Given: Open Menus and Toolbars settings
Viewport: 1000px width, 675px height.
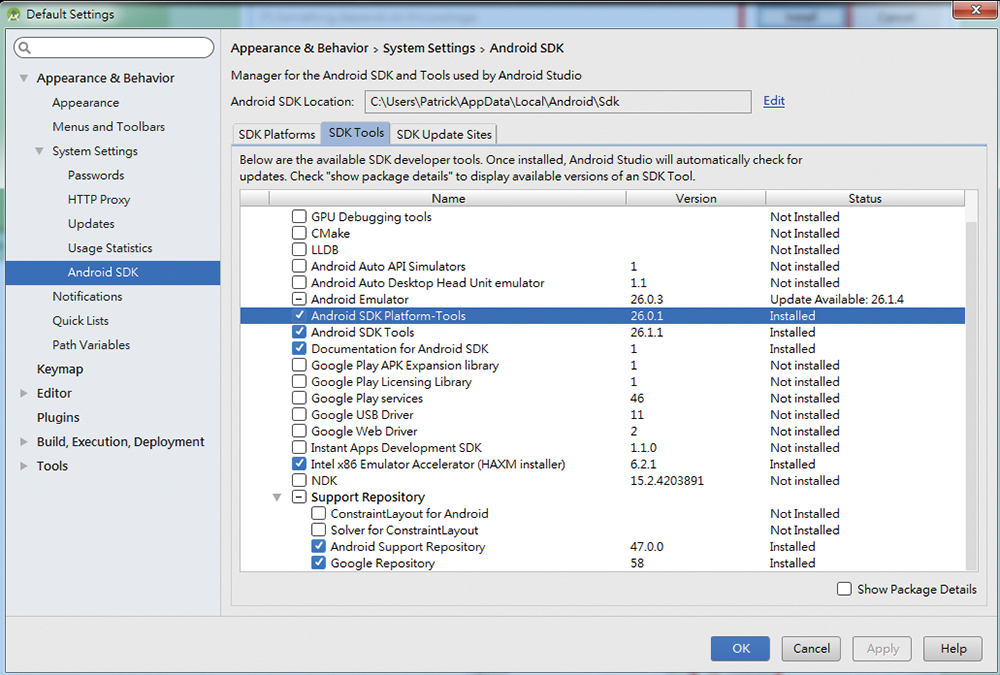Looking at the screenshot, I should click(x=108, y=127).
